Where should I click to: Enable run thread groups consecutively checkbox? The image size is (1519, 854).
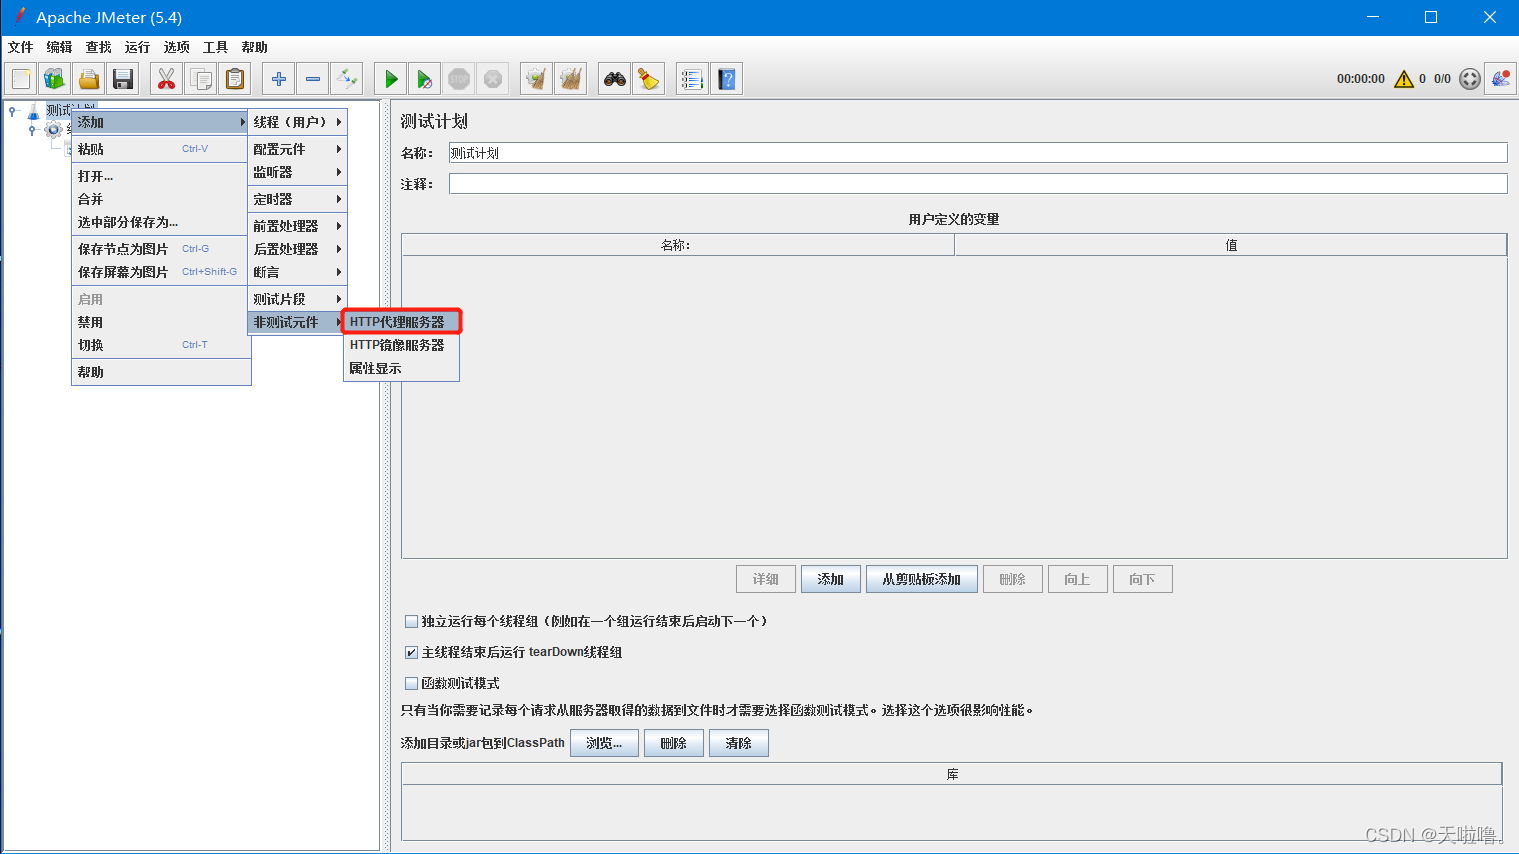(411, 621)
